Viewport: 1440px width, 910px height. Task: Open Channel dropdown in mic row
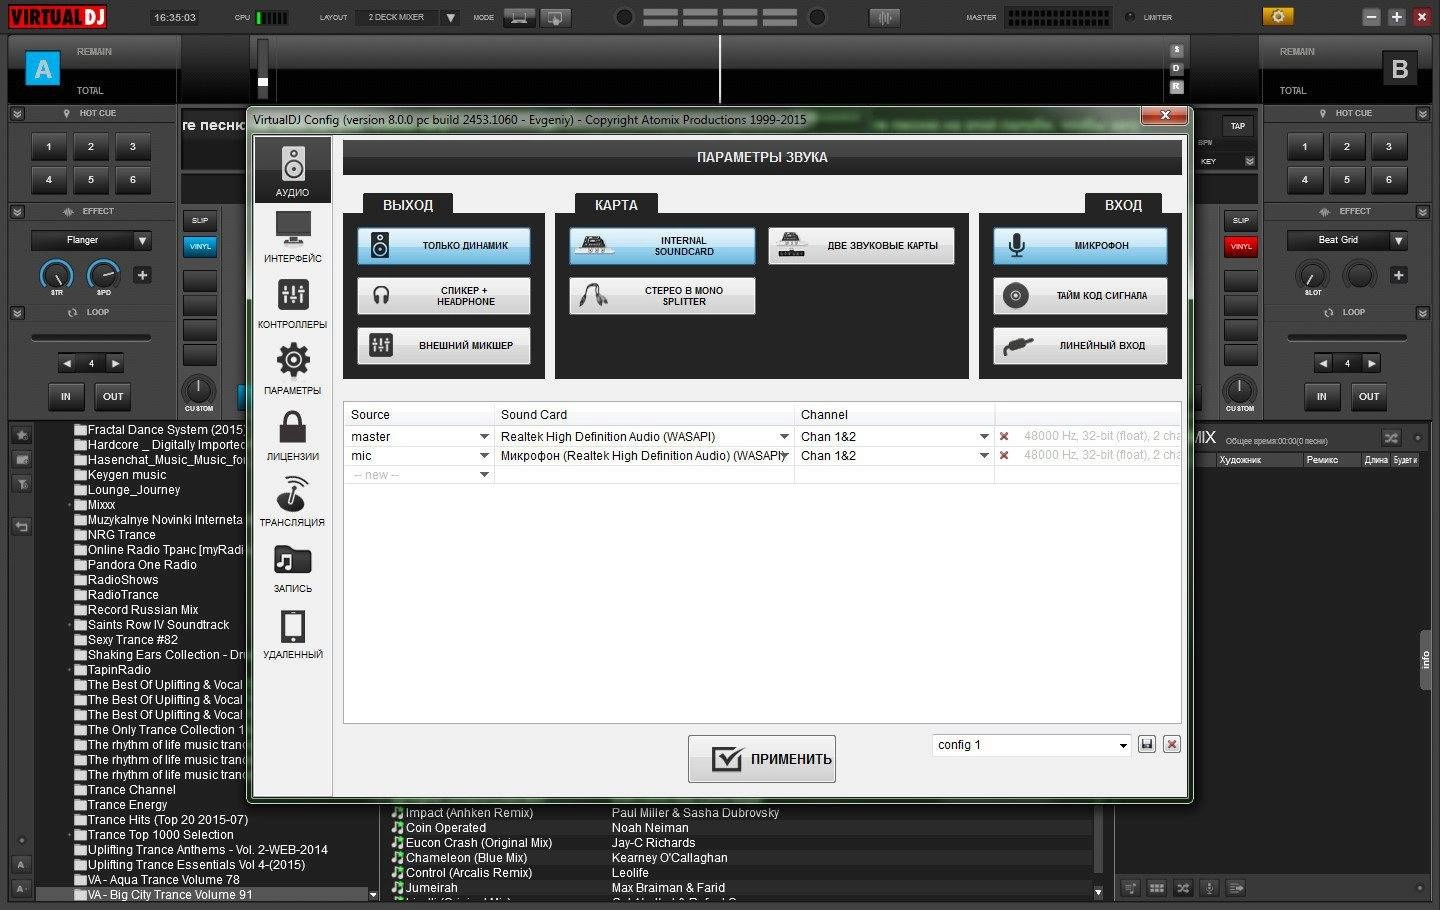984,456
